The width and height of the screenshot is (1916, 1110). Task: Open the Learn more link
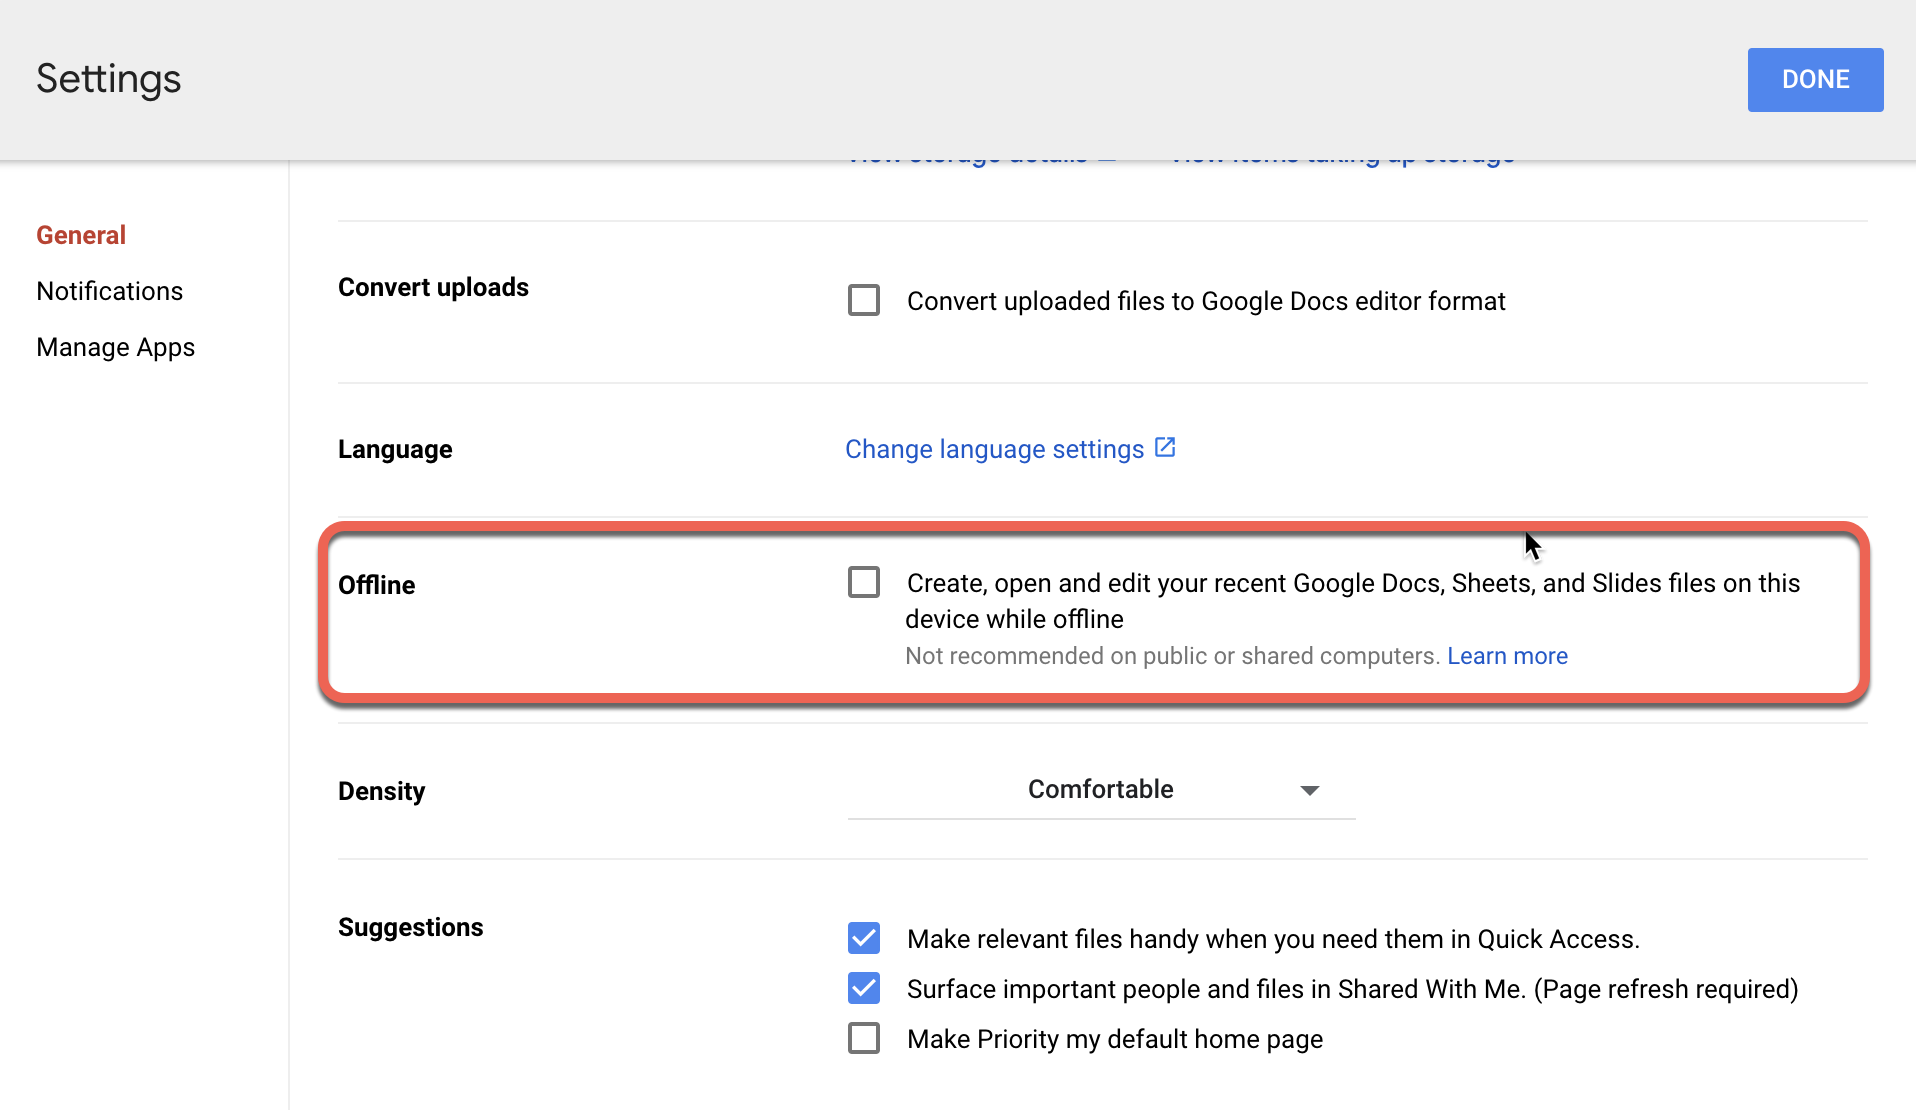point(1507,656)
